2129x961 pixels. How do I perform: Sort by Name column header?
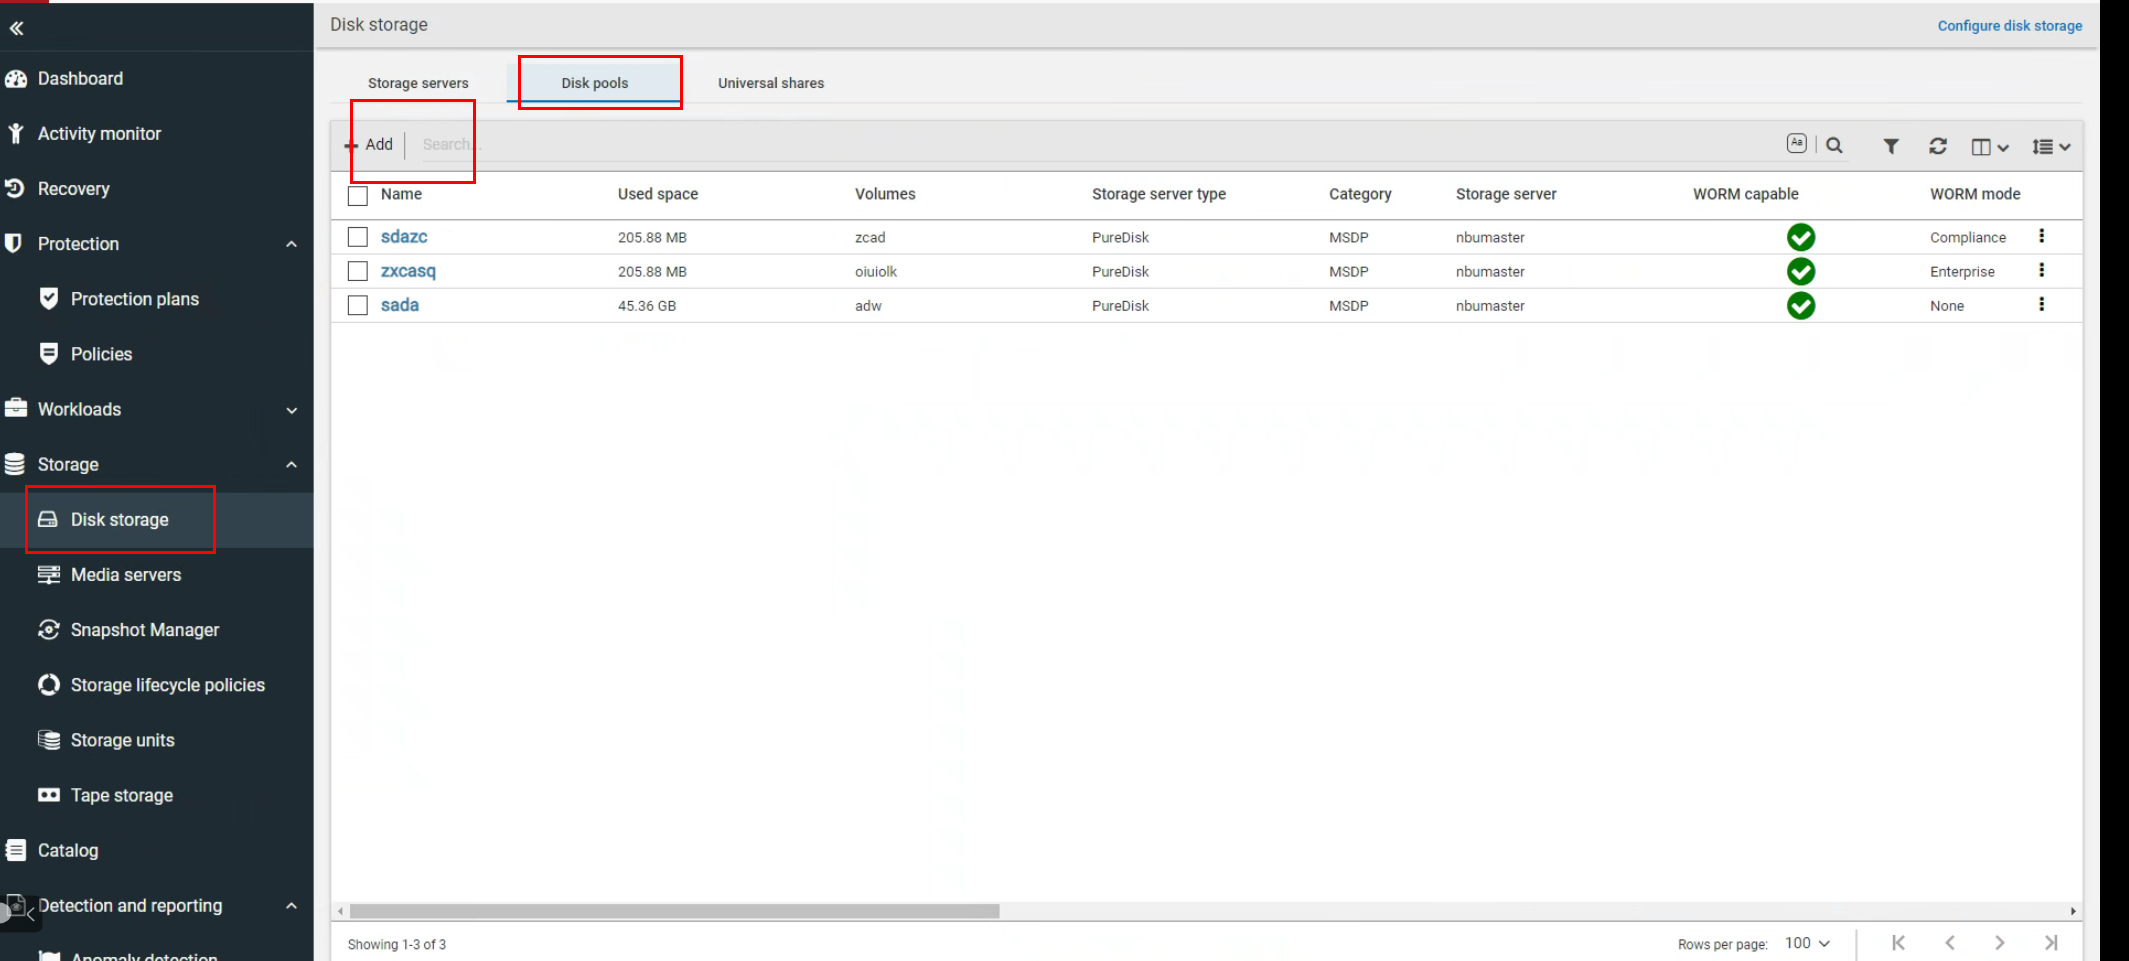pyautogui.click(x=401, y=194)
